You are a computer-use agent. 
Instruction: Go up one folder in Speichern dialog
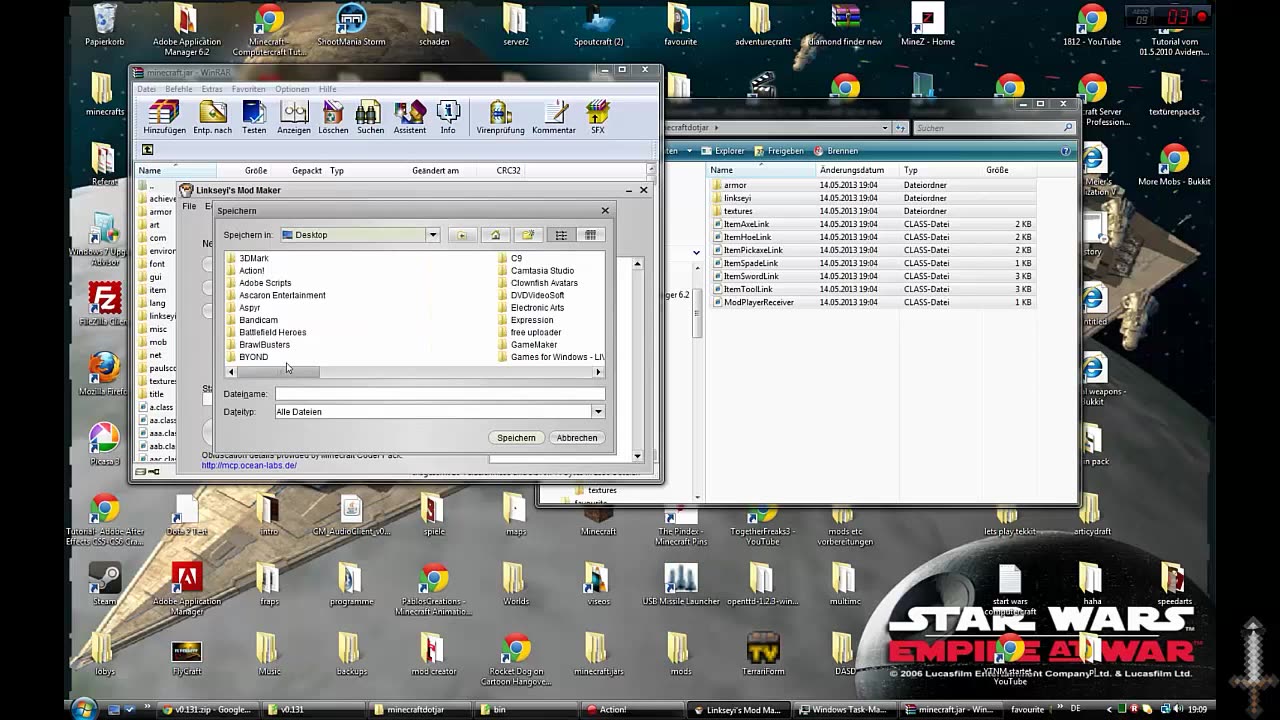461,235
